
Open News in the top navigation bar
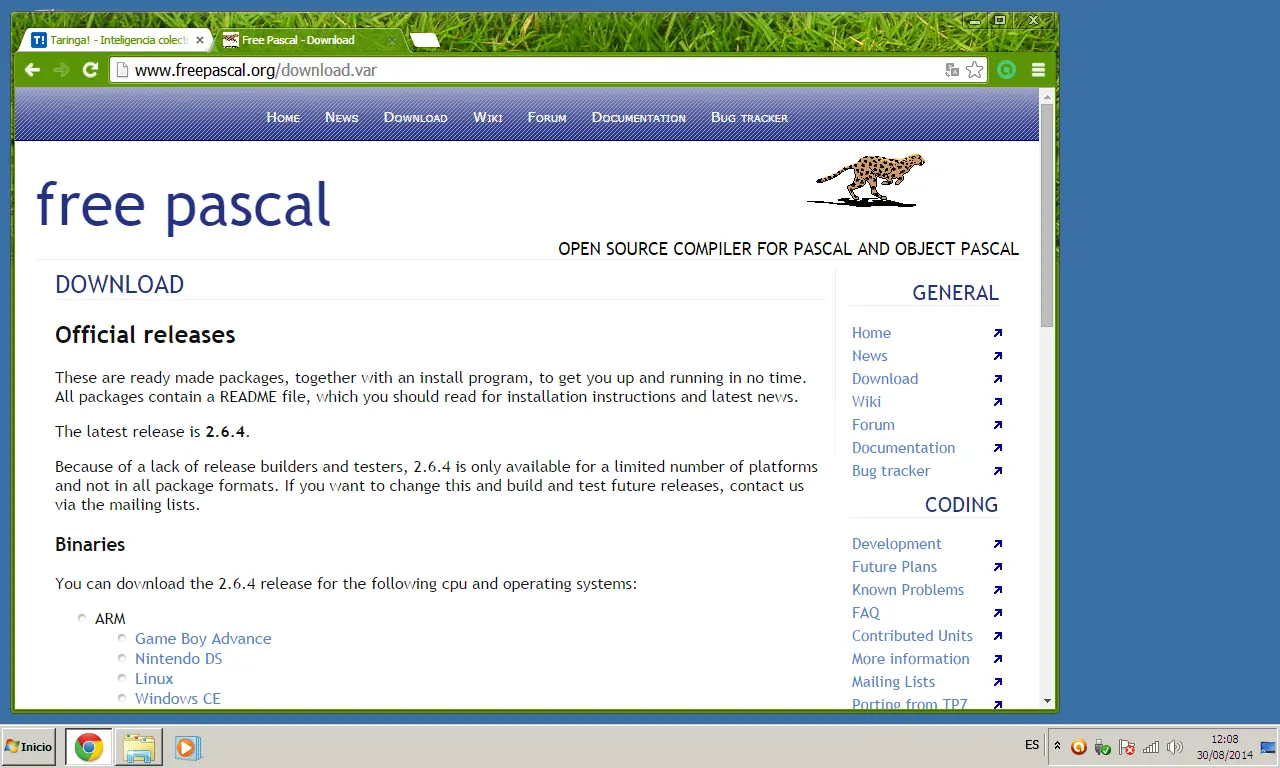pos(341,117)
